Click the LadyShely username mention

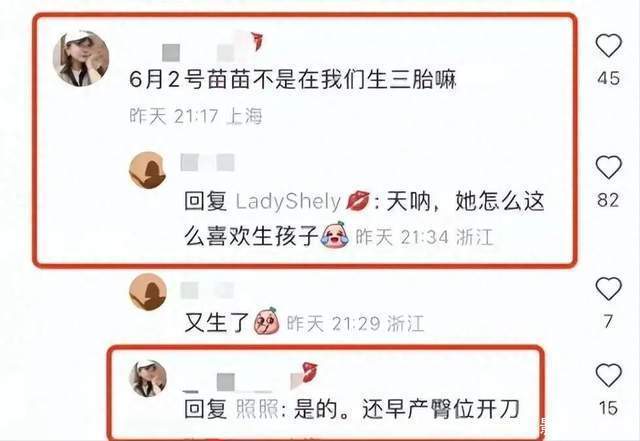point(288,201)
